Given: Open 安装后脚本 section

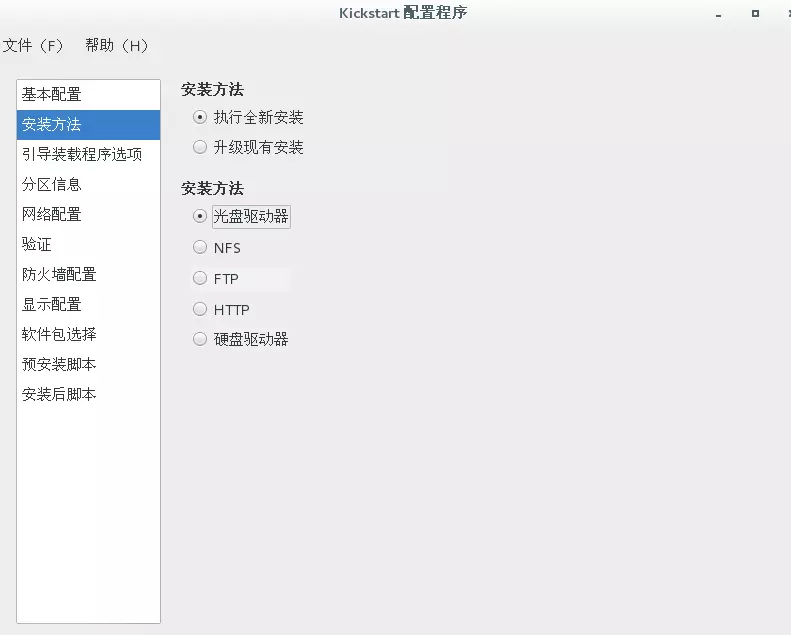Looking at the screenshot, I should [88, 394].
